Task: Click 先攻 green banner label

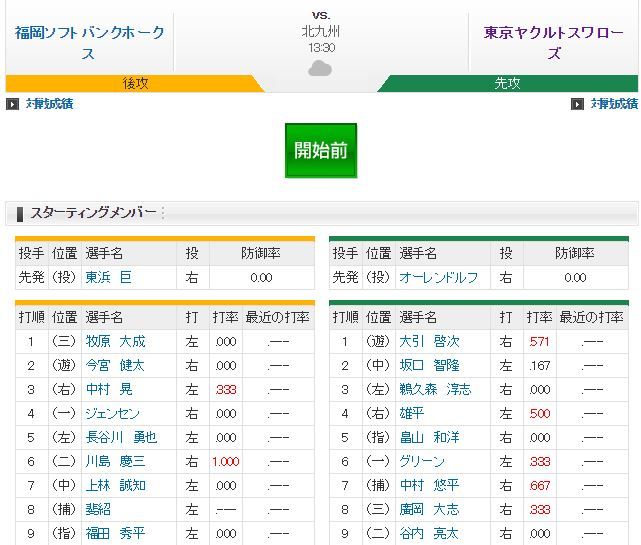Action: pos(507,83)
